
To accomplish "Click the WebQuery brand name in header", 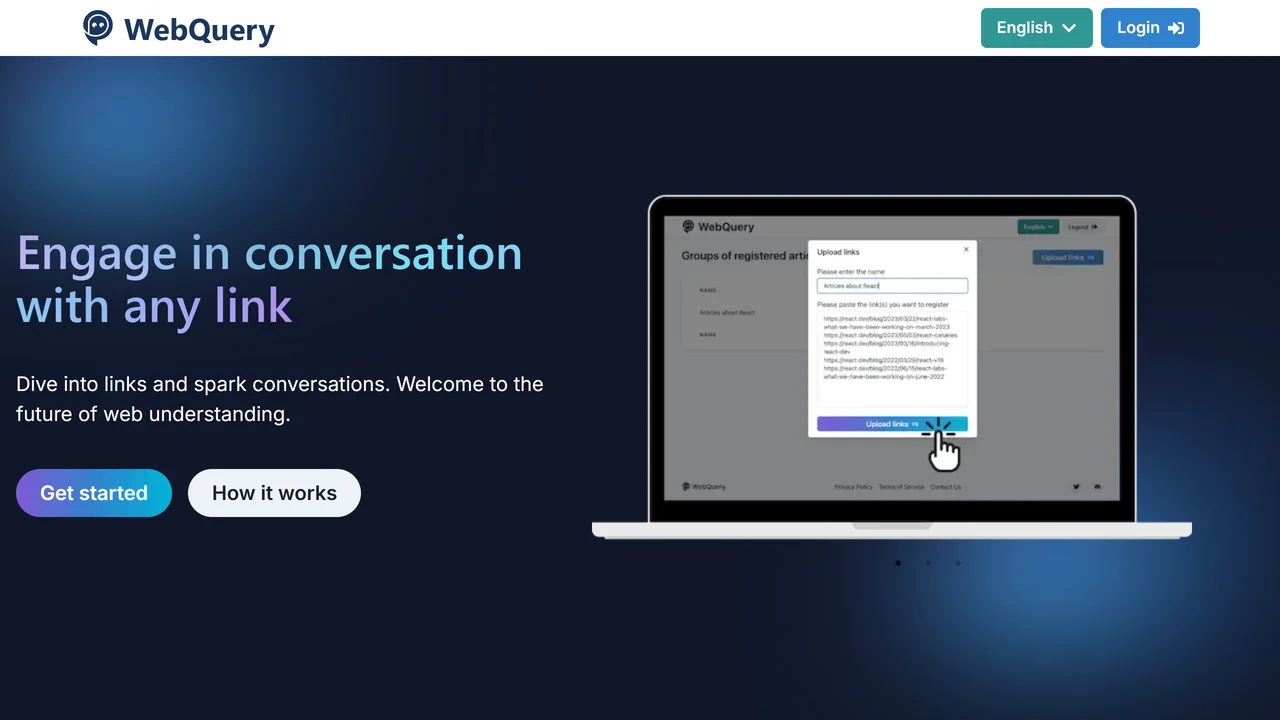I will tap(199, 30).
